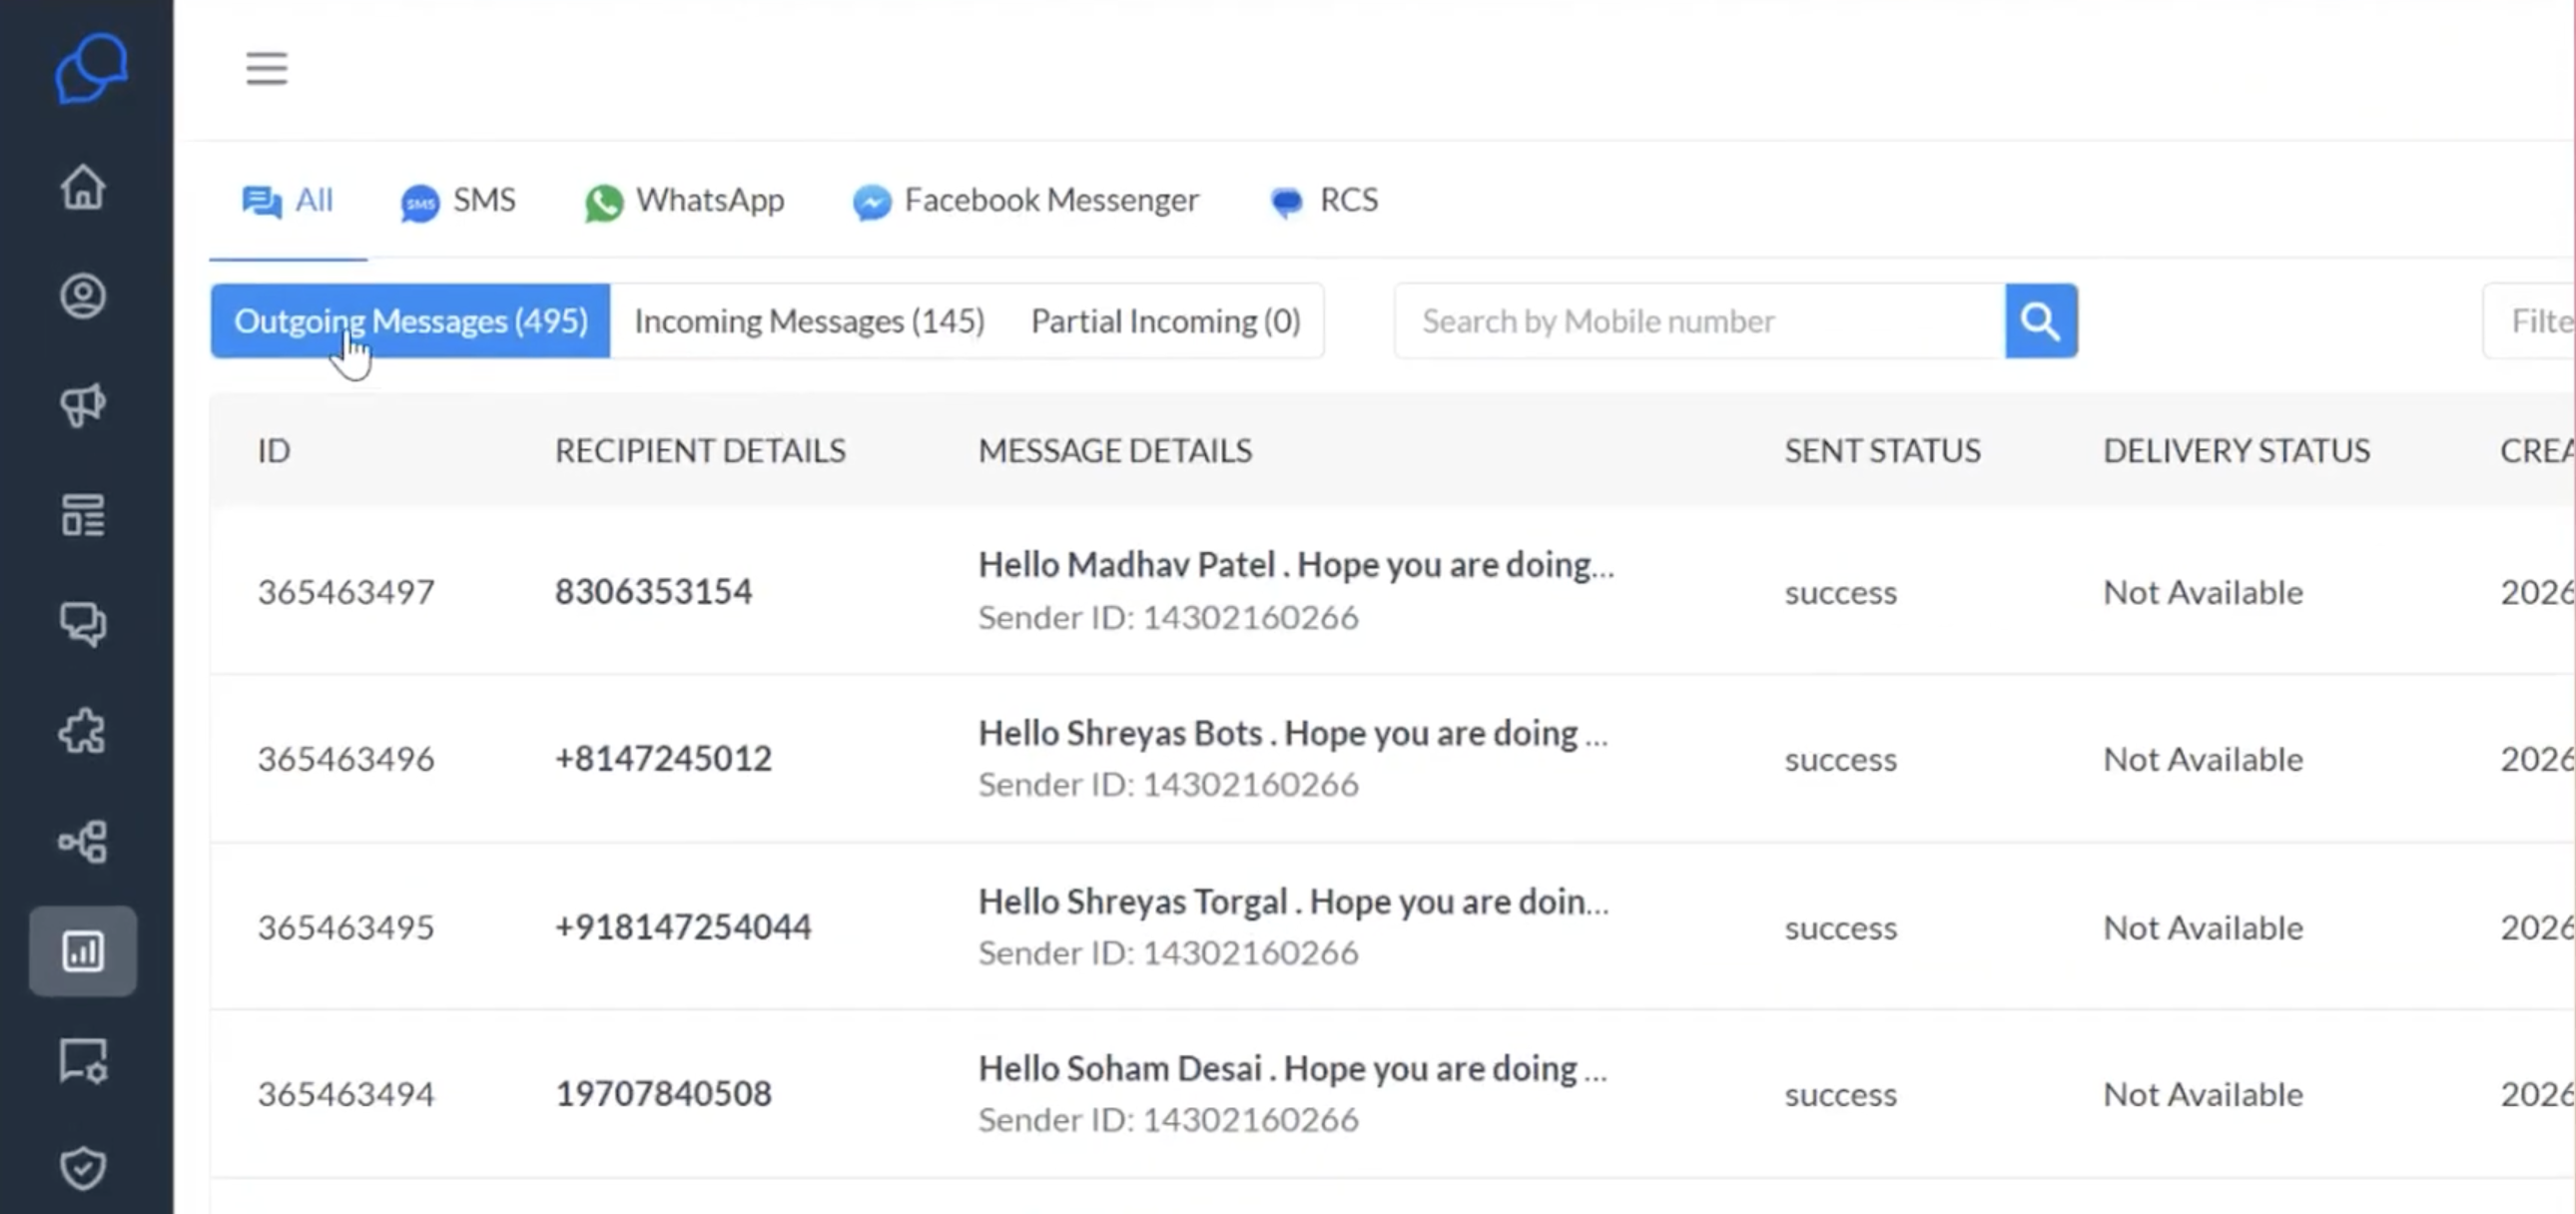Select Outgoing Messages (495)

click(410, 321)
